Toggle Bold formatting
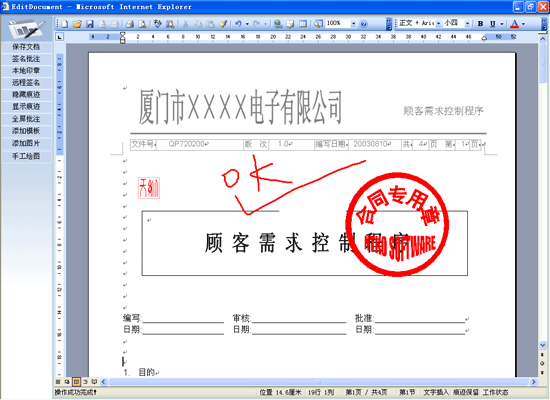Screen dimensions: 550x400 coord(481,24)
